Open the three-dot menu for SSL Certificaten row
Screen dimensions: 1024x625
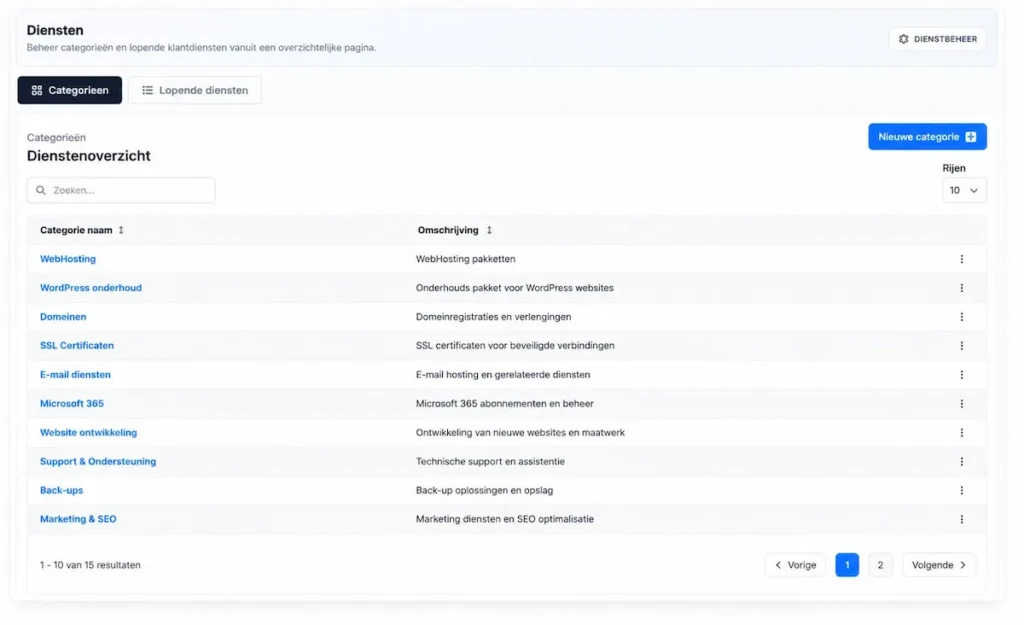click(961, 346)
